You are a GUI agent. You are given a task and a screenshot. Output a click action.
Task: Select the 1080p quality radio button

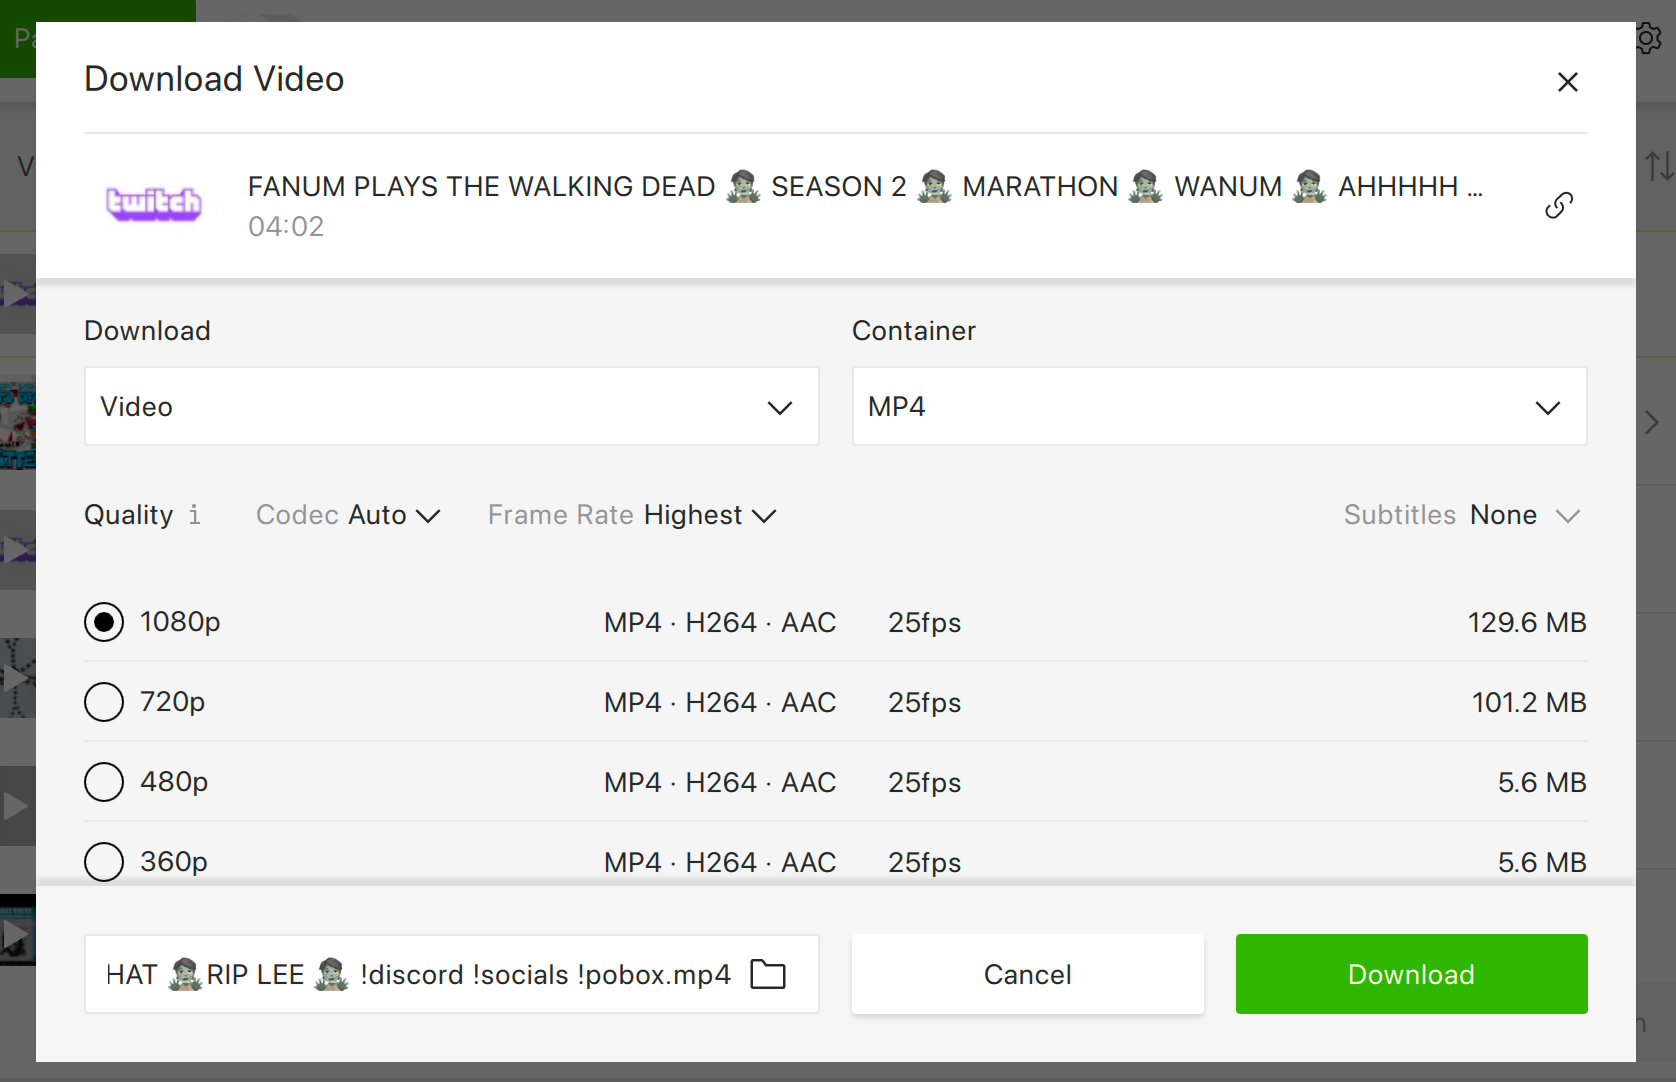click(x=104, y=622)
